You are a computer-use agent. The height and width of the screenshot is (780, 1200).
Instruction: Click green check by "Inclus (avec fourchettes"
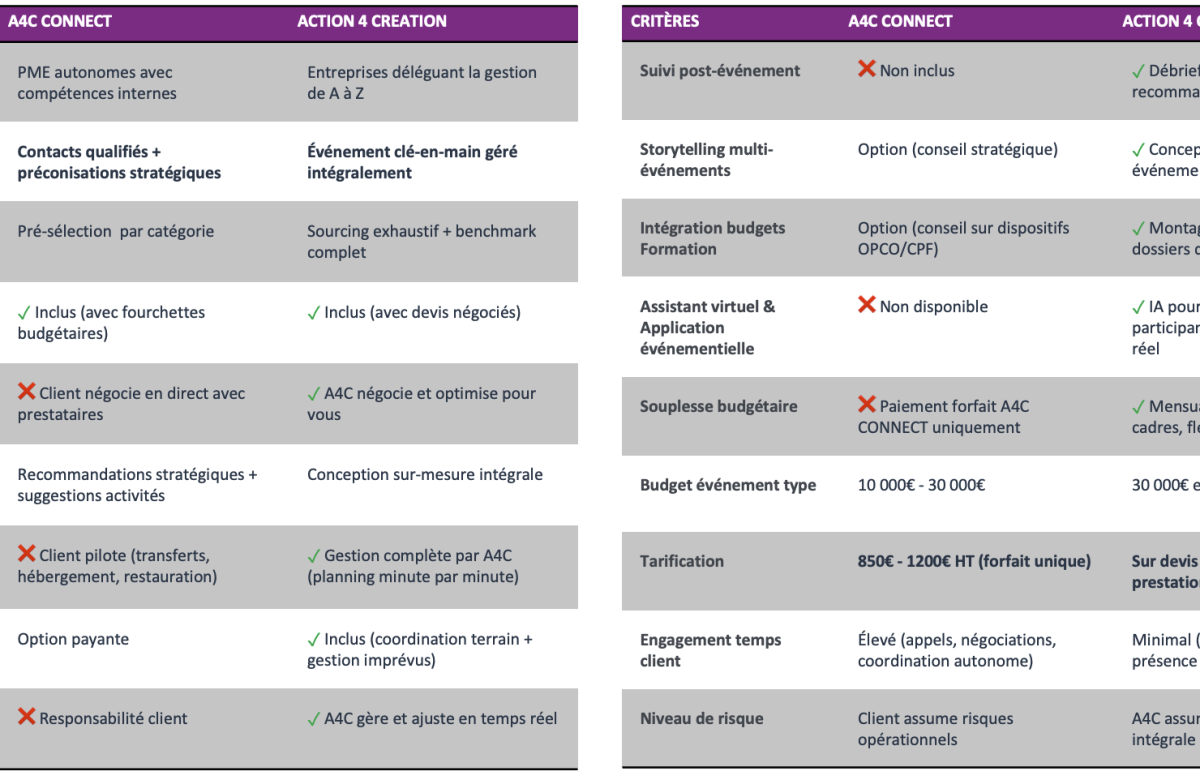click(x=24, y=313)
